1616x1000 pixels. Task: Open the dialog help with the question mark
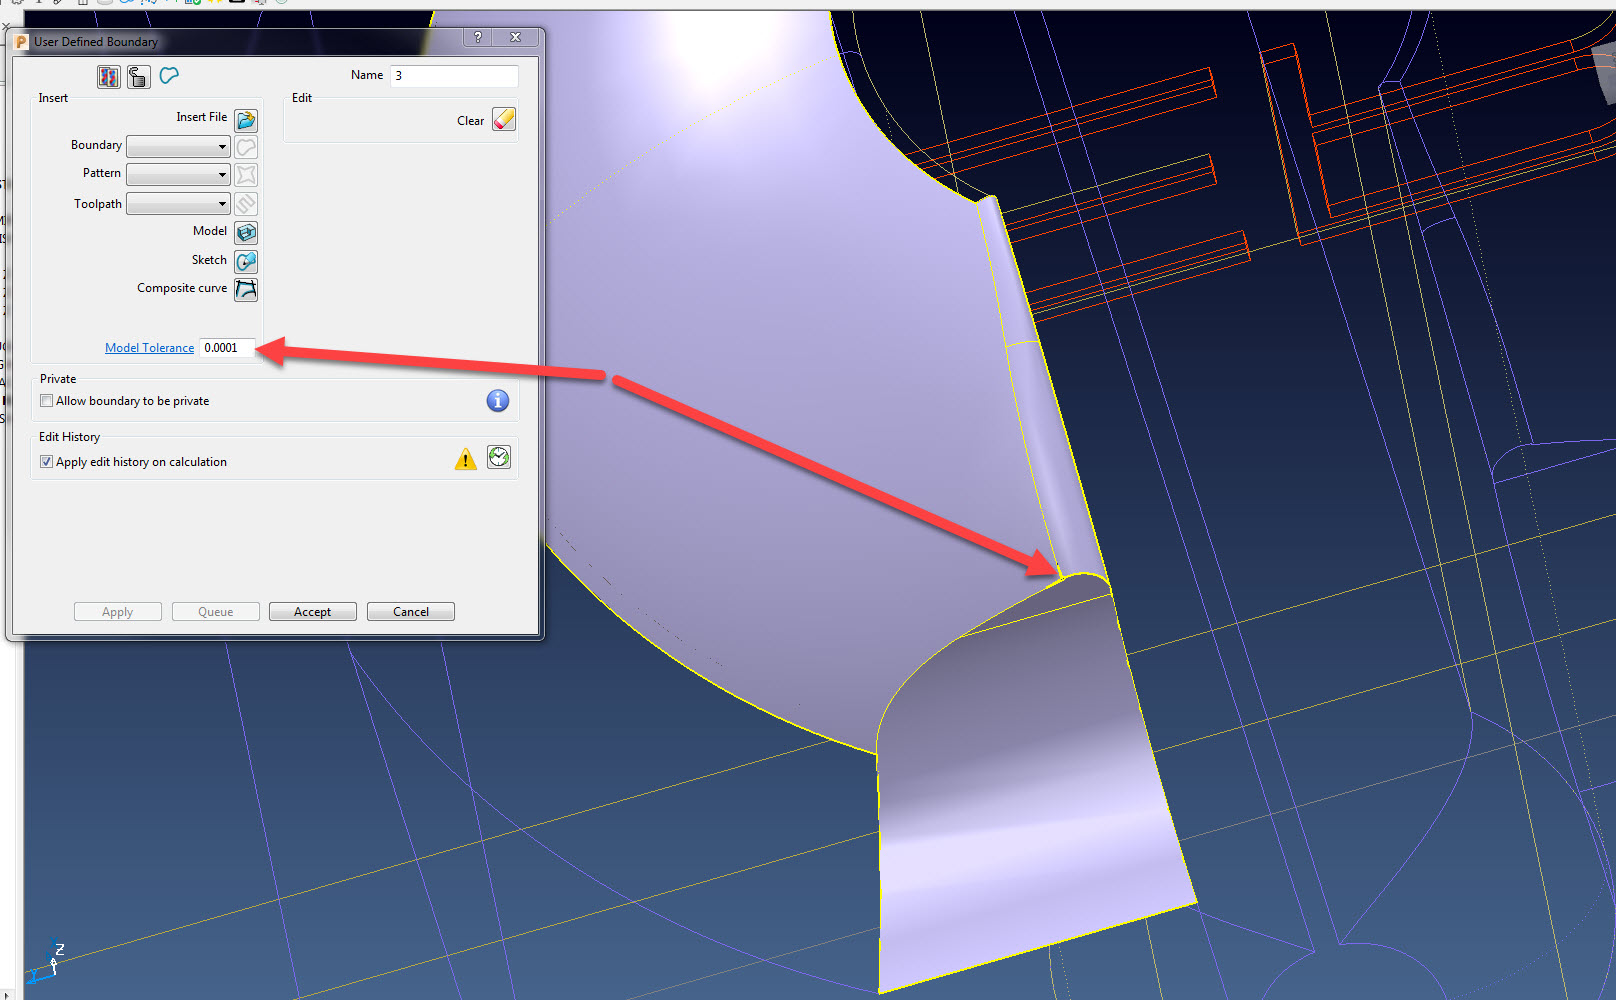click(477, 37)
